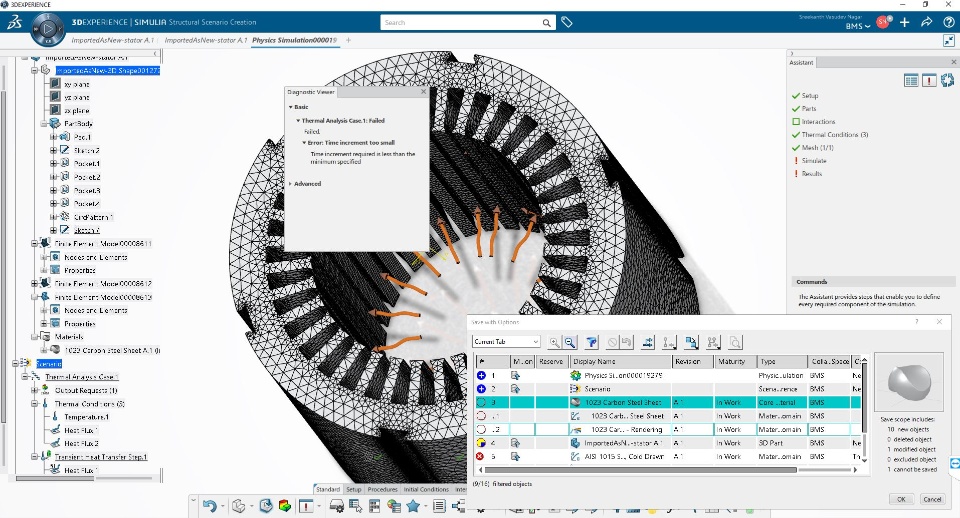Toggle the Thermal Conditions (3) check
Screen dimensions: 960x518
796,134
